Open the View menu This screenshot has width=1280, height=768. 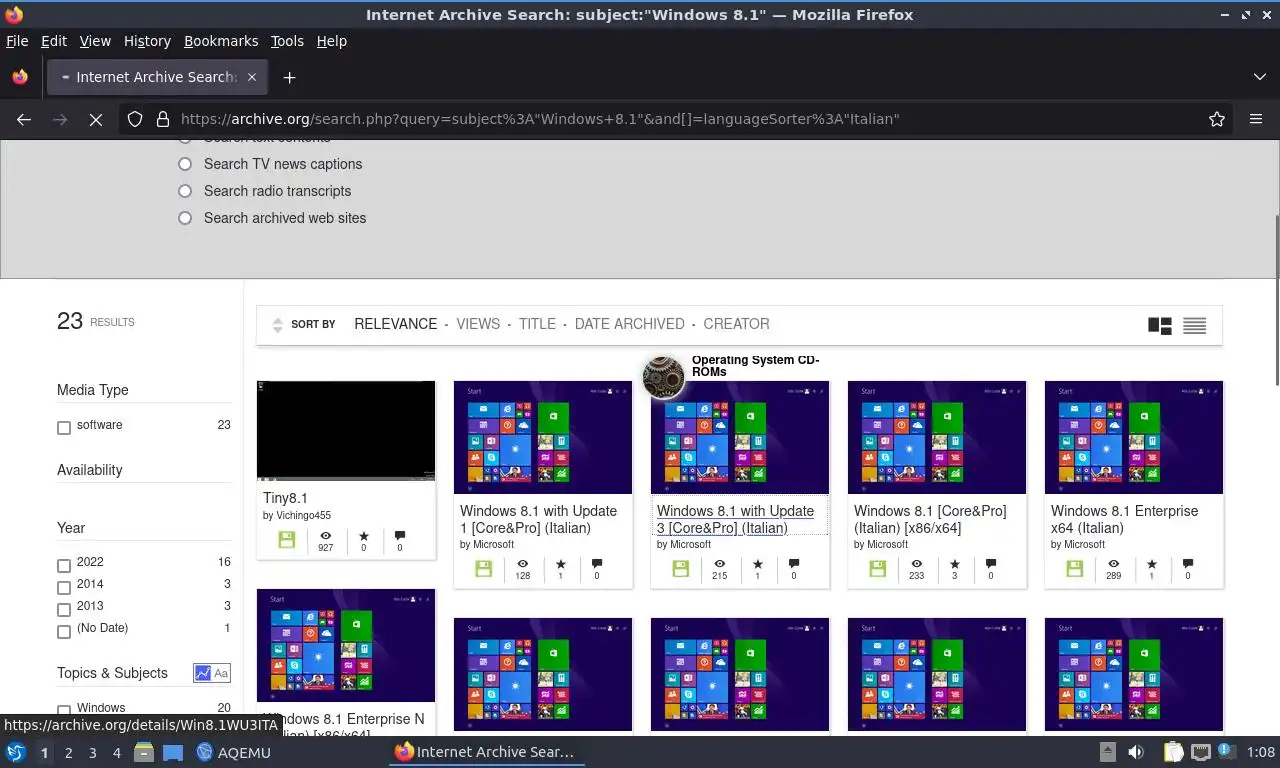tap(95, 41)
